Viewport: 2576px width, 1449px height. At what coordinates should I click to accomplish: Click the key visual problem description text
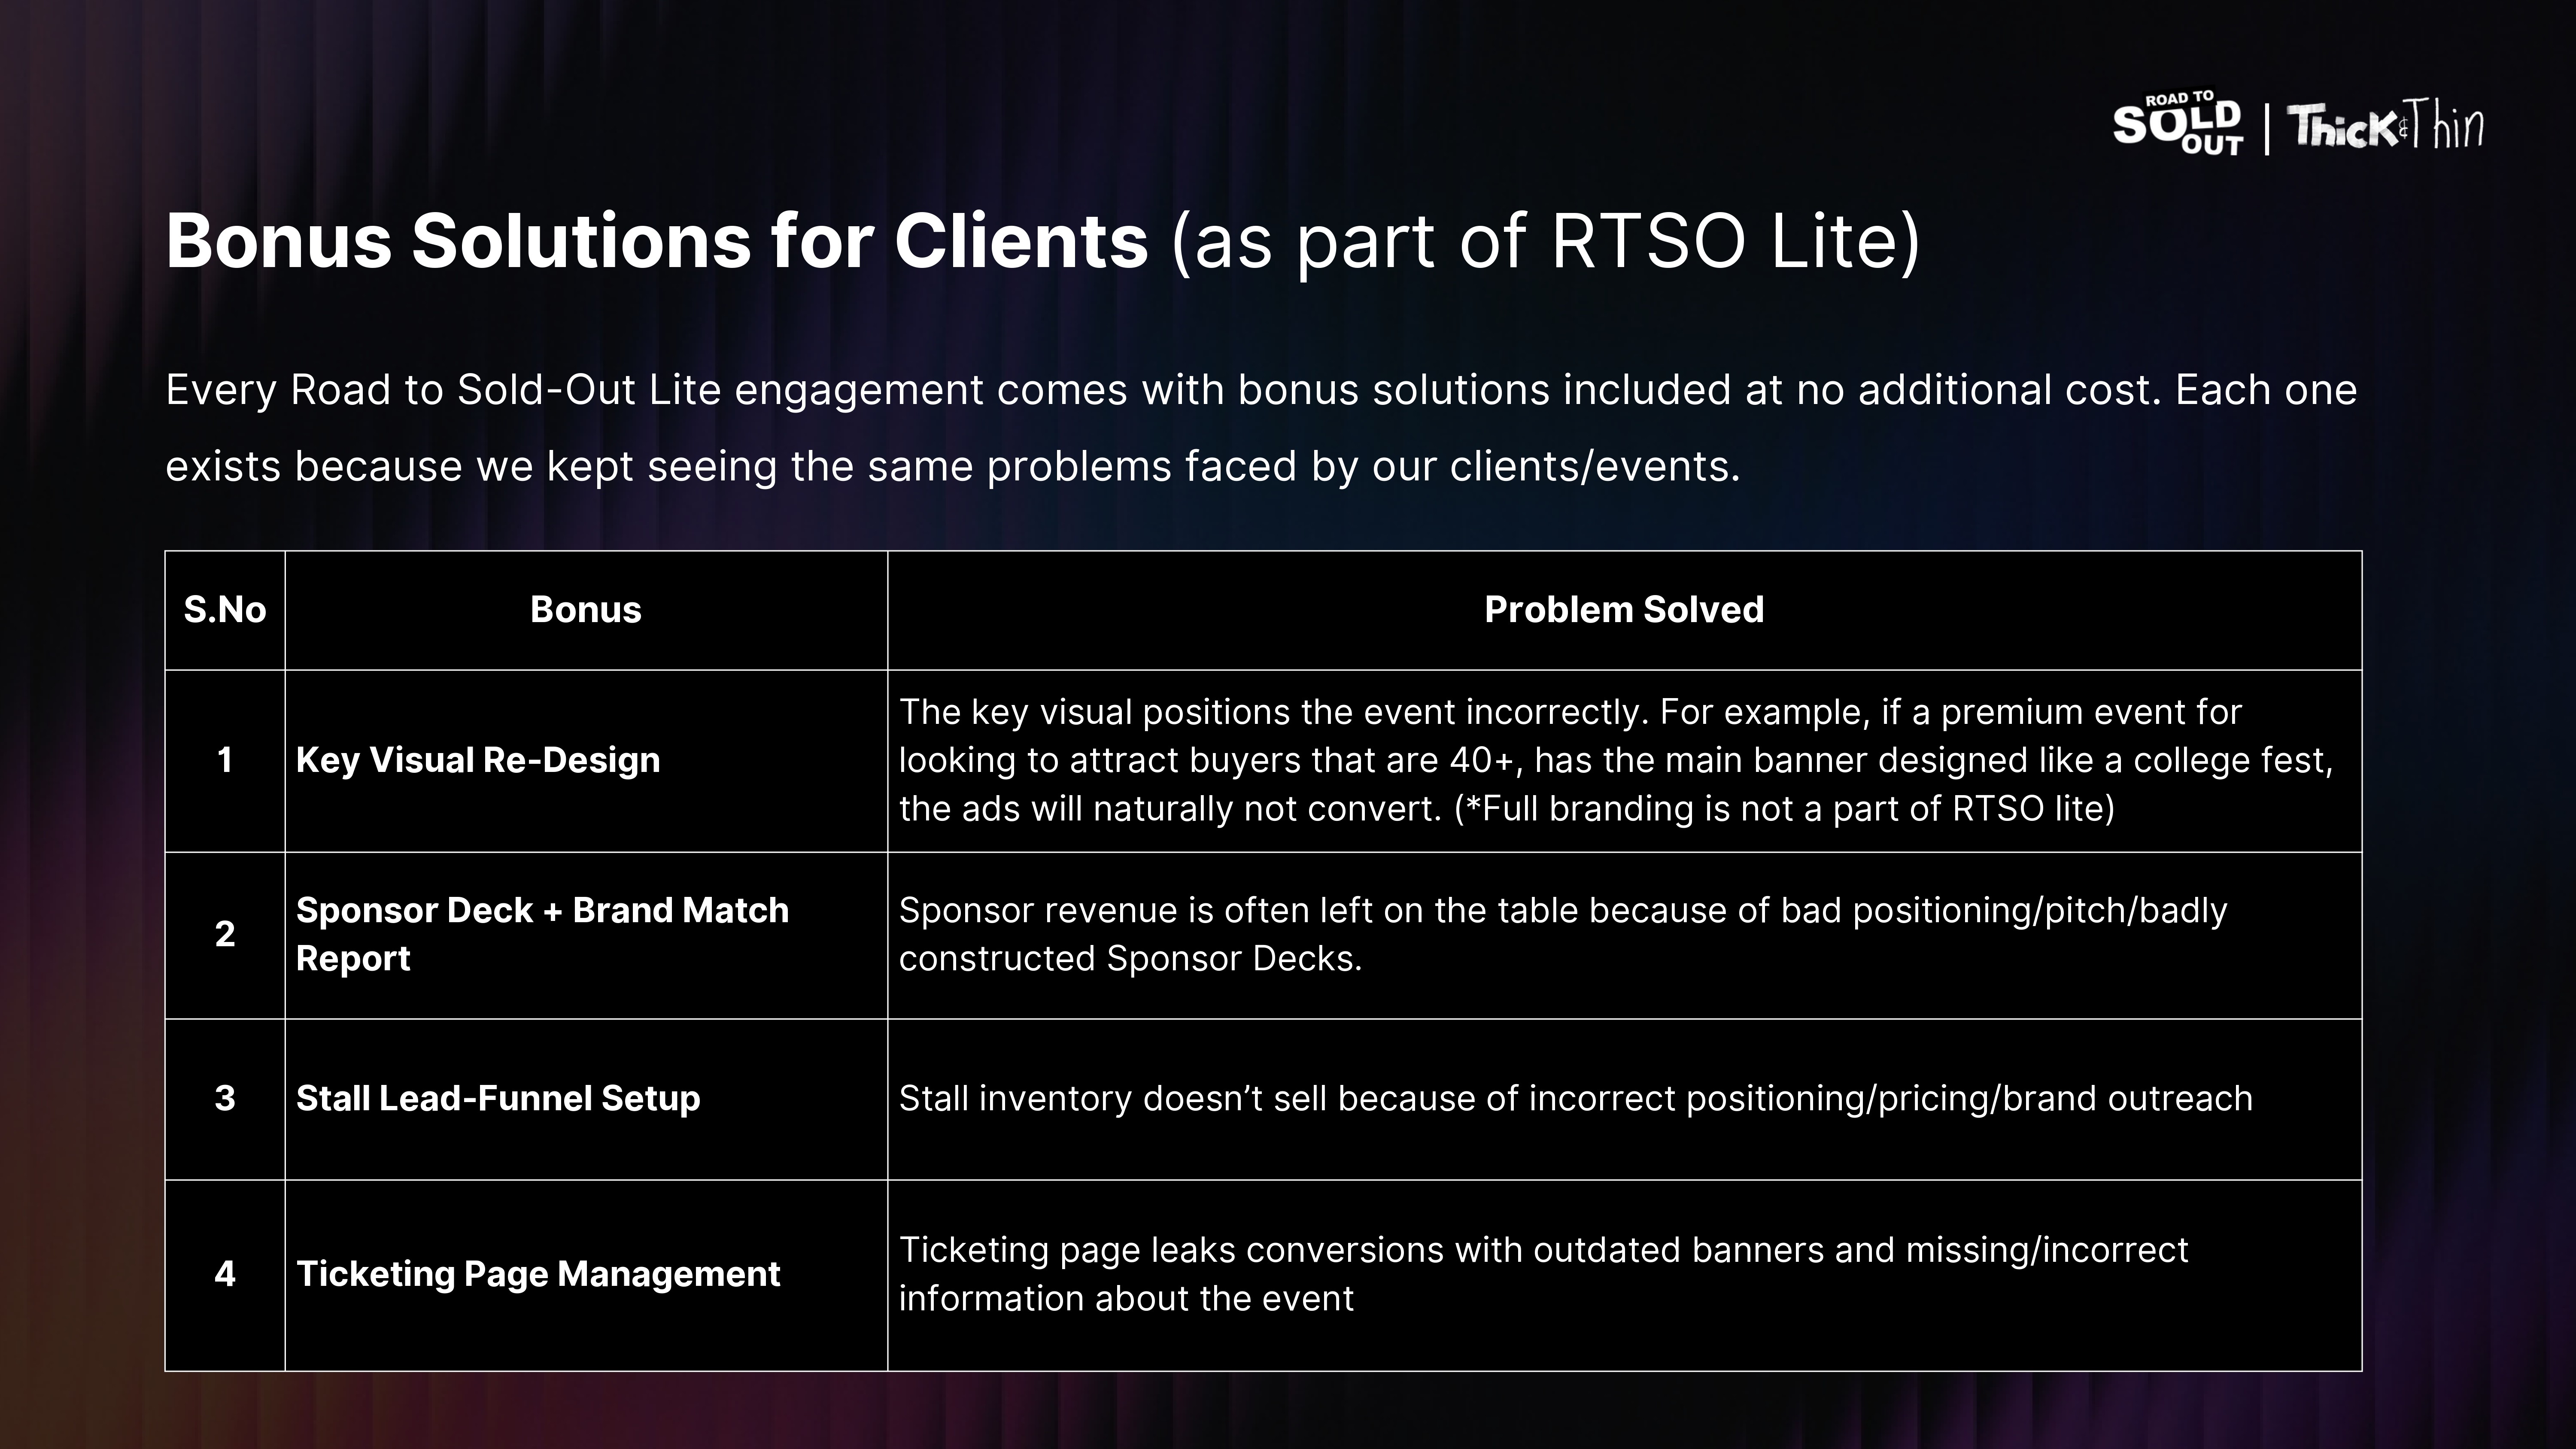1615,760
